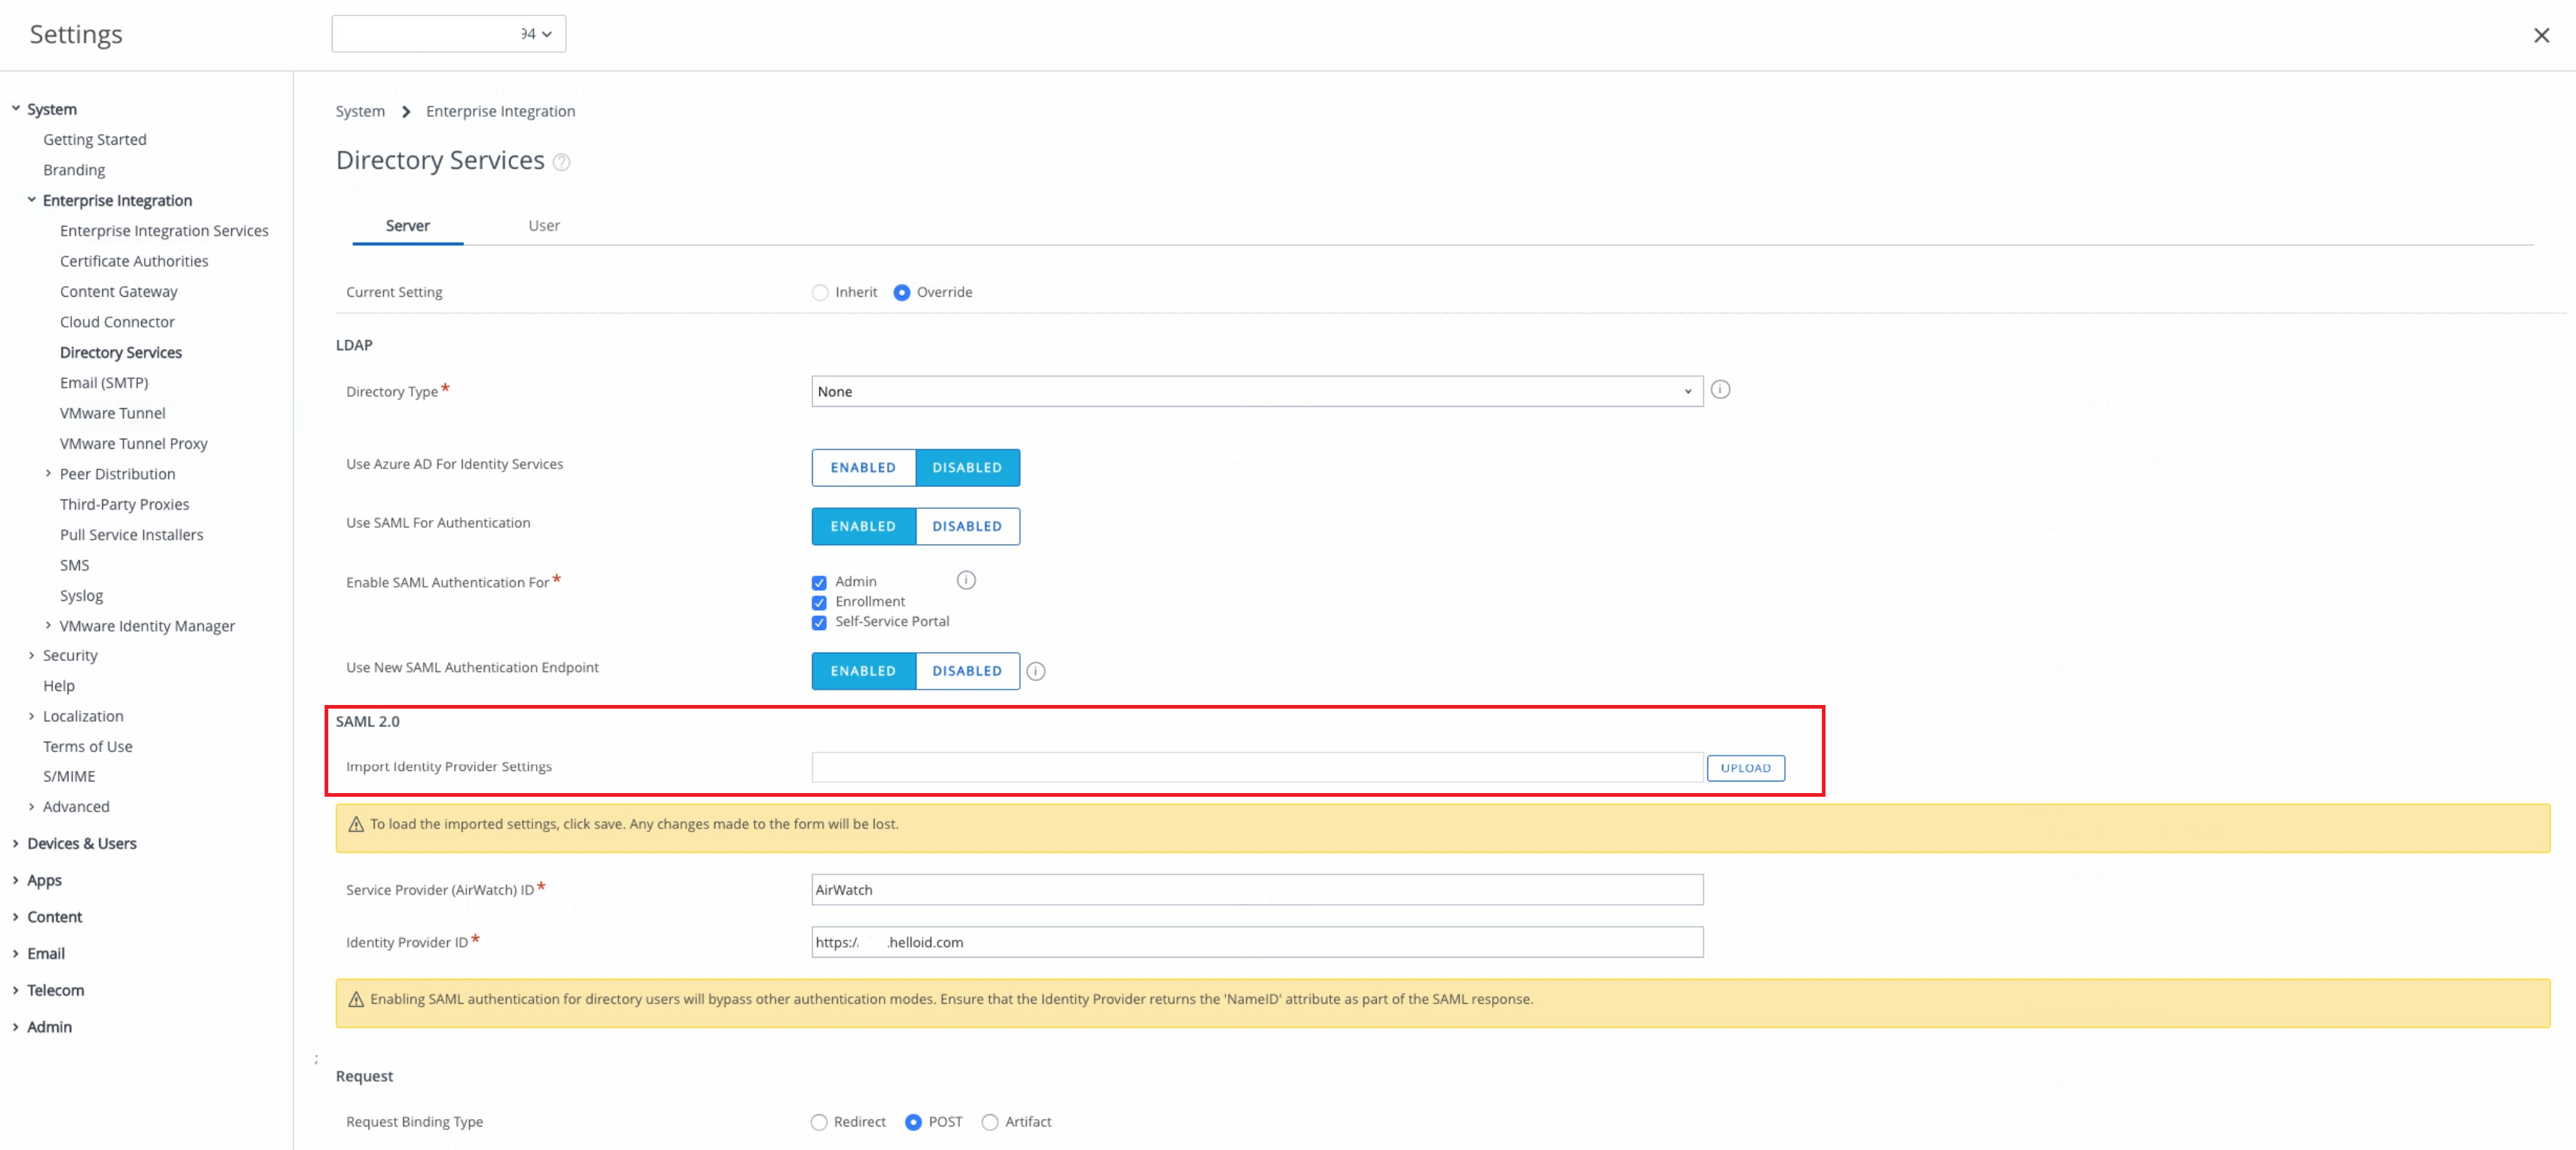Expand the Apps section
Image resolution: width=2576 pixels, height=1150 pixels.
(16, 881)
